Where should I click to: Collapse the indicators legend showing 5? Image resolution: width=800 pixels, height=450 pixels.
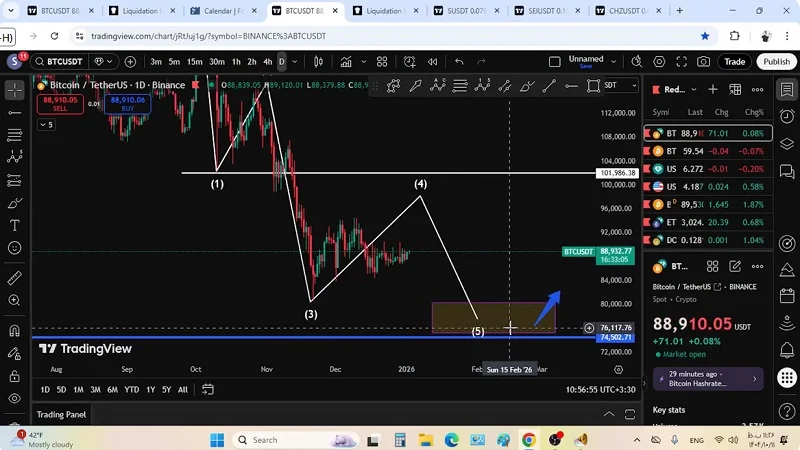point(46,125)
